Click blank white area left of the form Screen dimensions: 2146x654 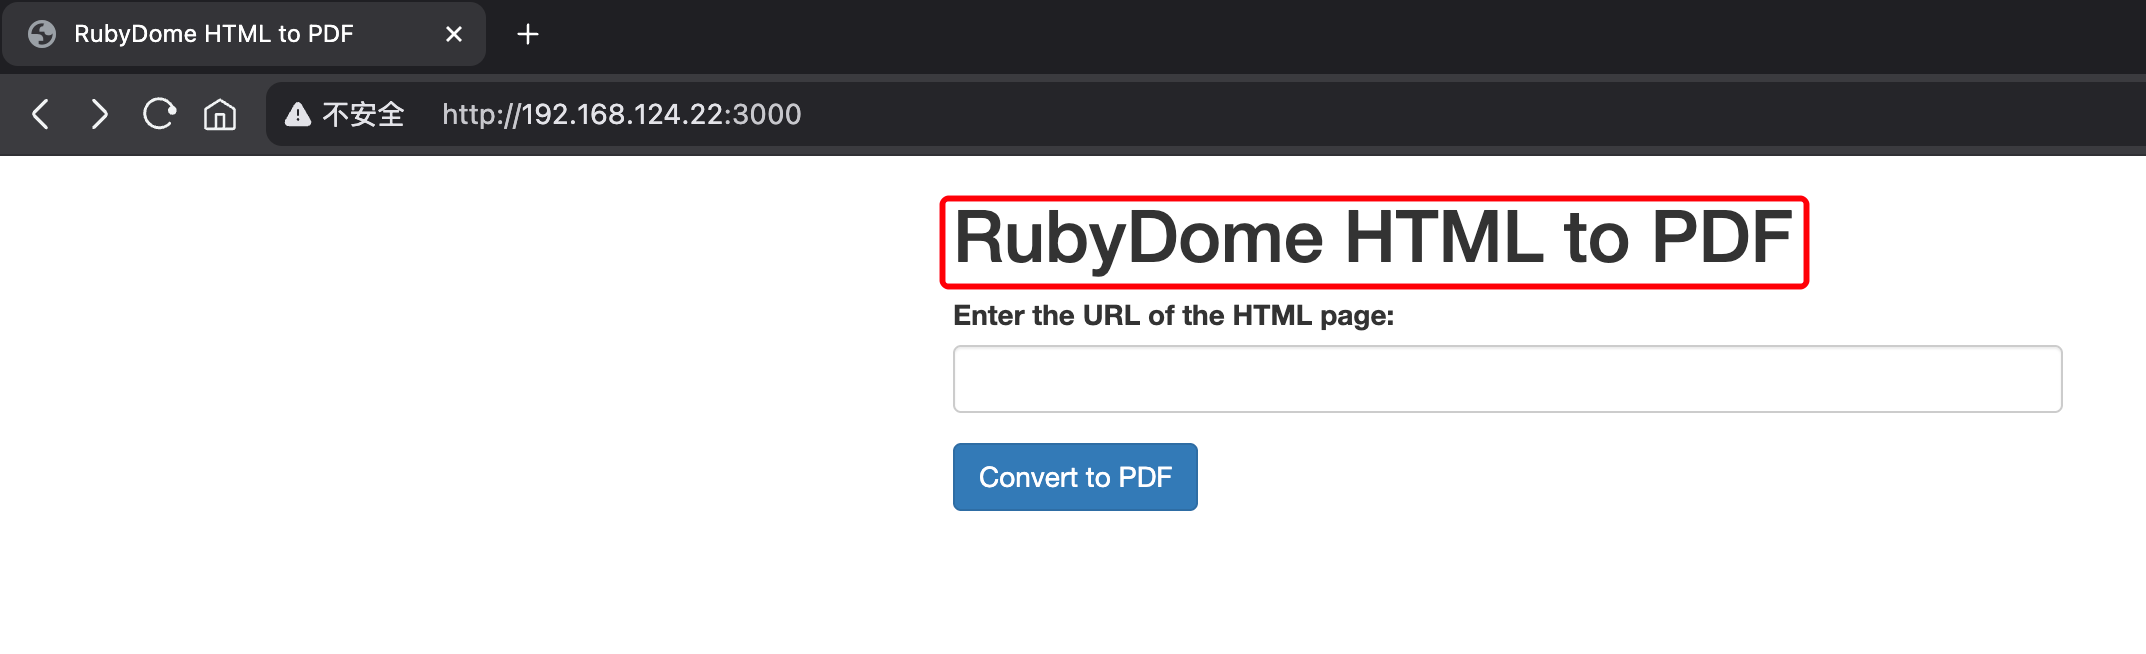click(x=450, y=400)
